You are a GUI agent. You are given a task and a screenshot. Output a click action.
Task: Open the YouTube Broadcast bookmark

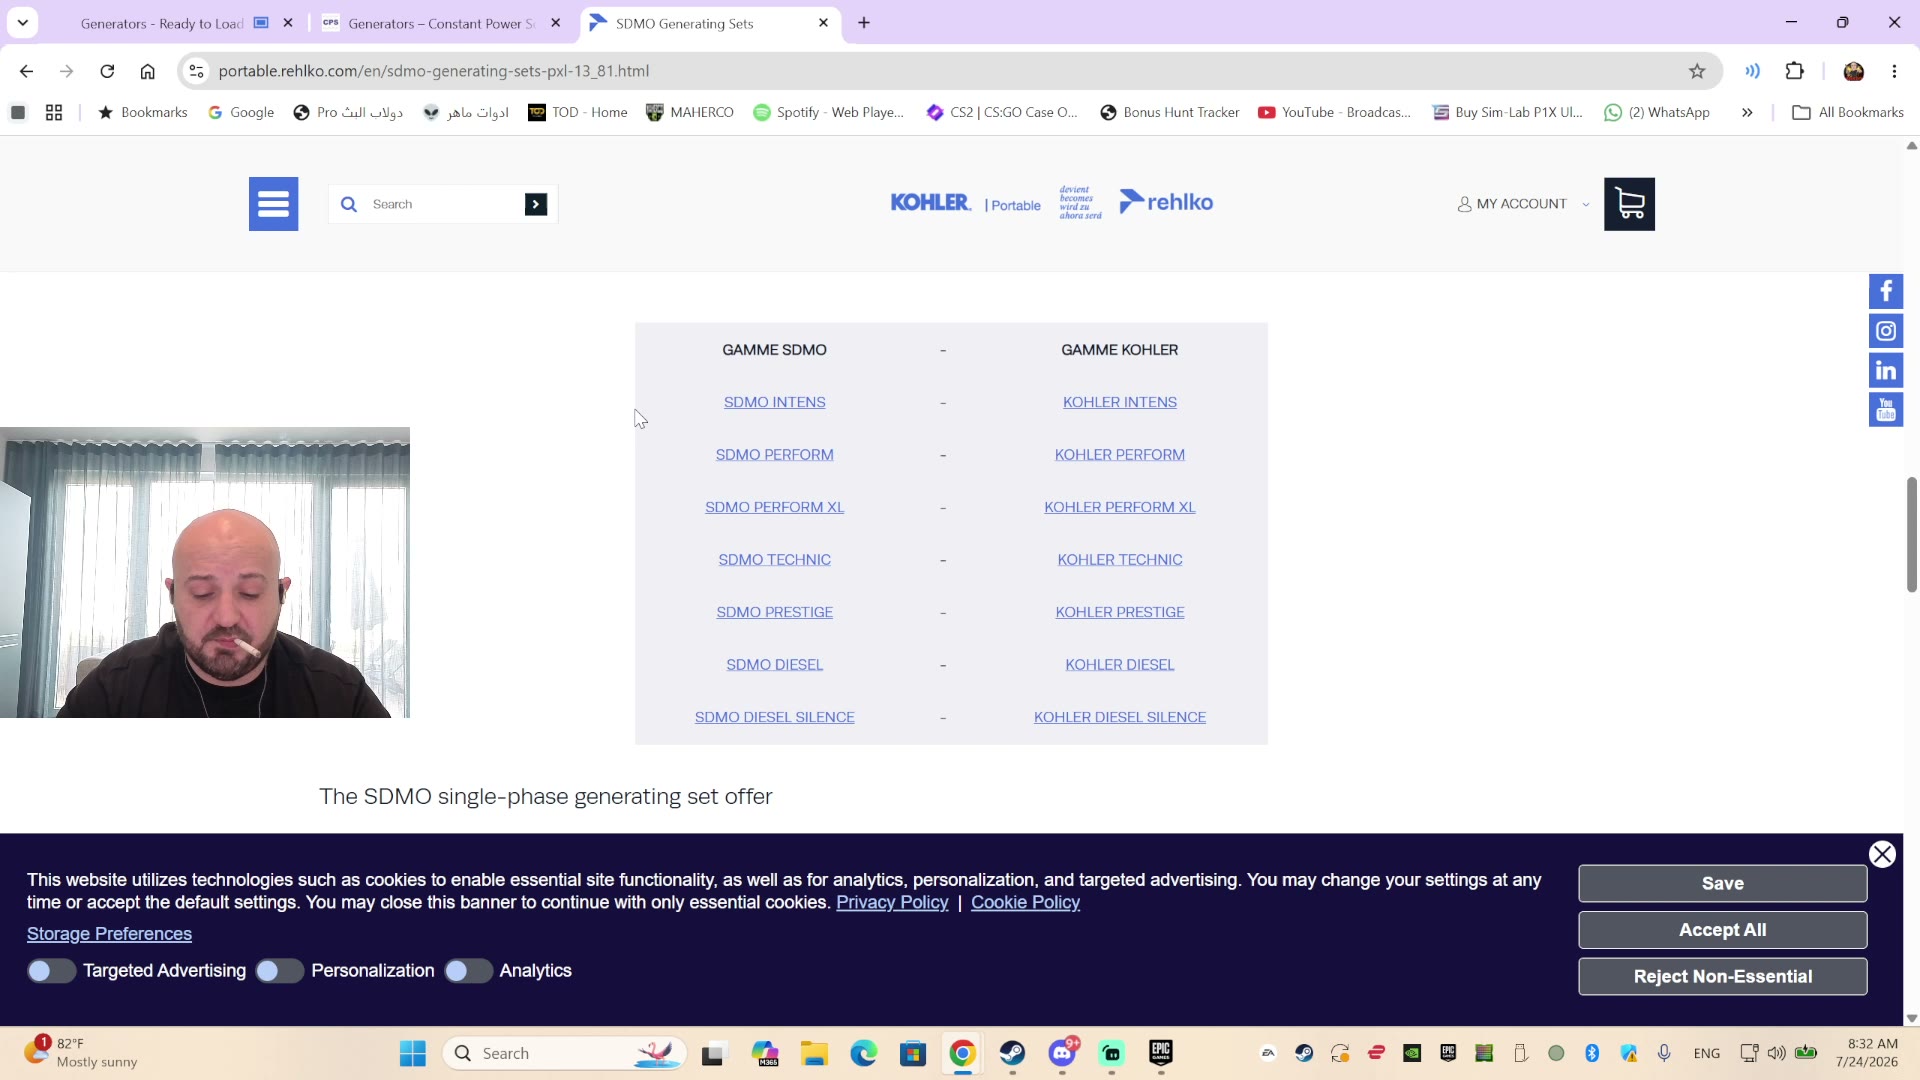(x=1334, y=113)
